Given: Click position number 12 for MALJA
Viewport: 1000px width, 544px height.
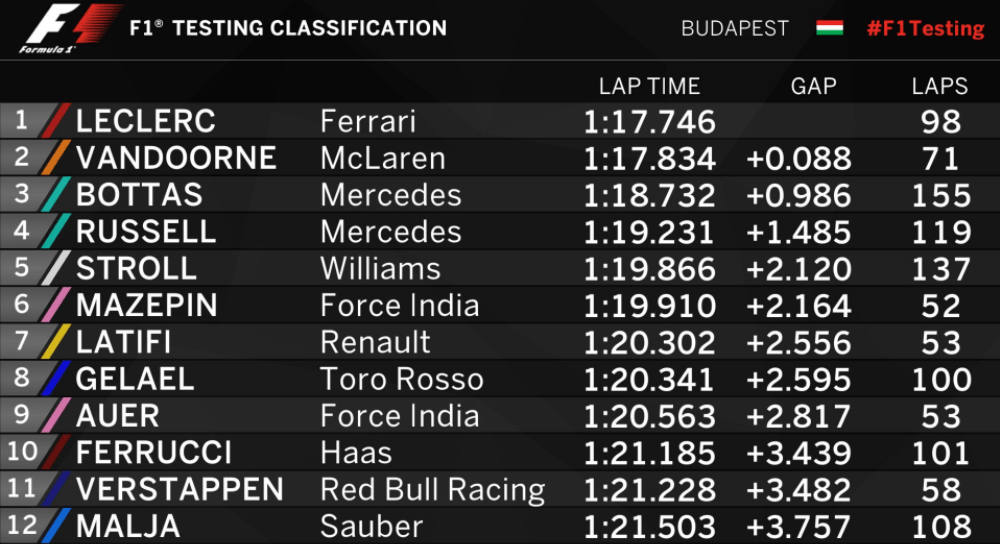Looking at the screenshot, I should coord(22,526).
